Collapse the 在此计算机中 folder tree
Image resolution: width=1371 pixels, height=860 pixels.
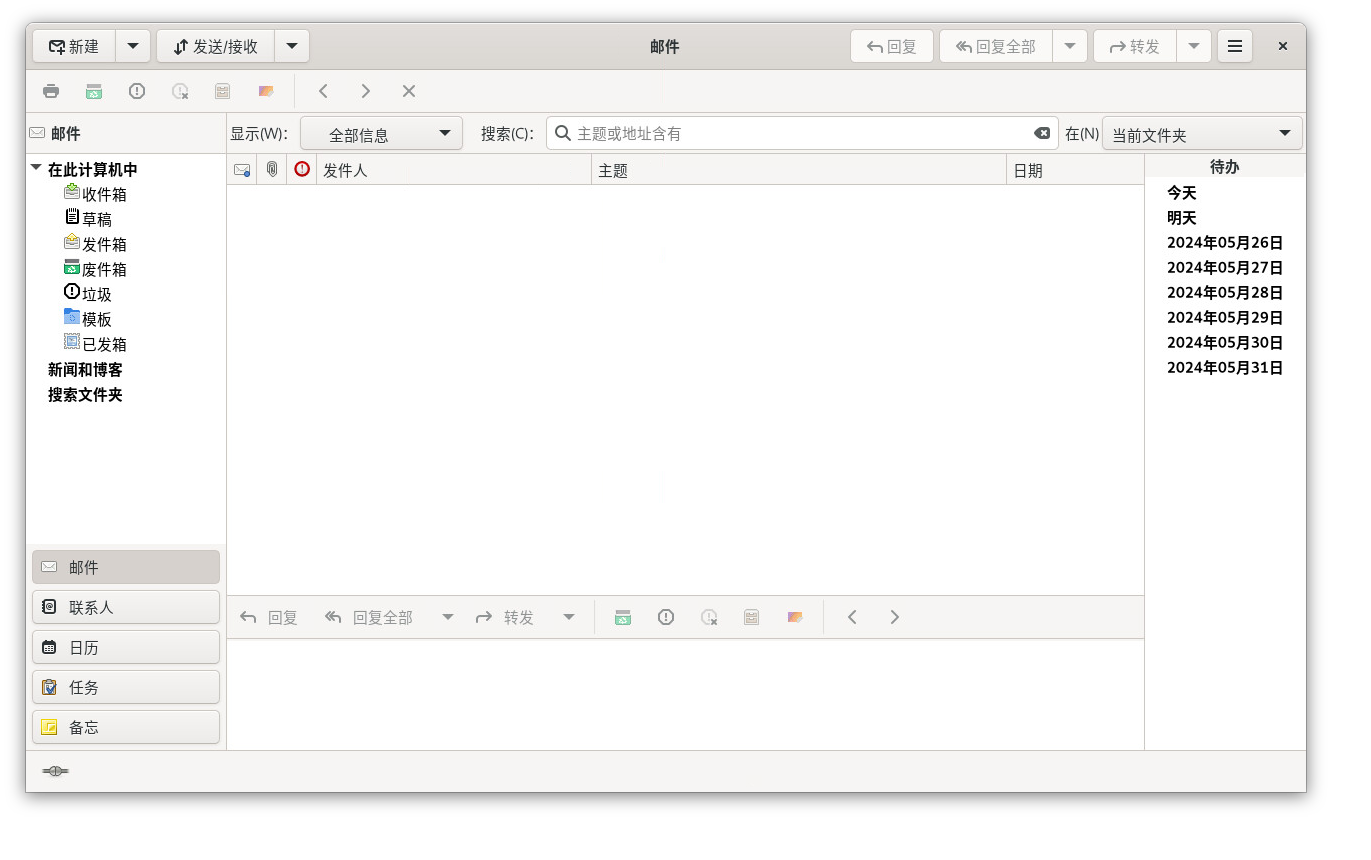click(x=36, y=169)
